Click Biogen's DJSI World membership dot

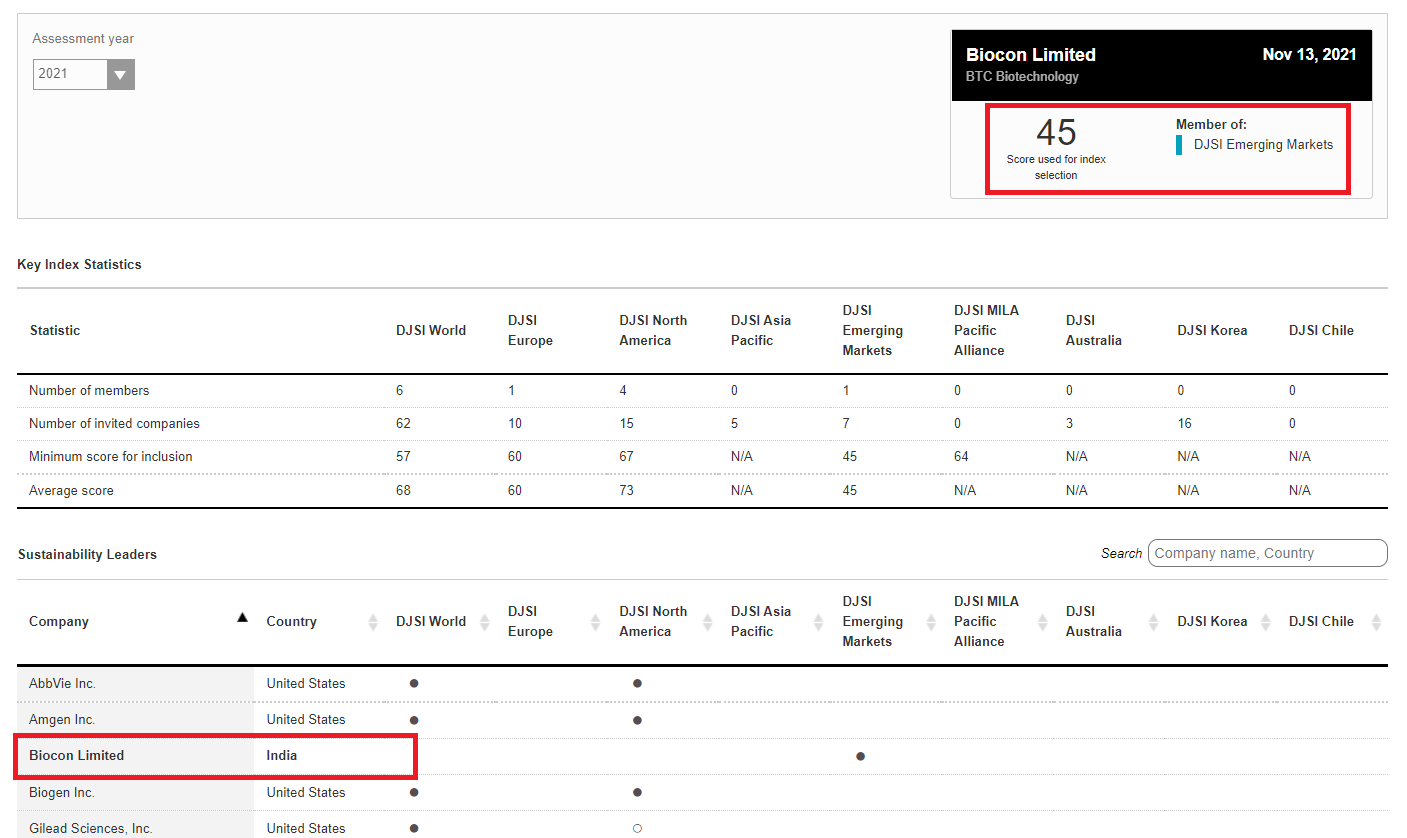point(414,793)
